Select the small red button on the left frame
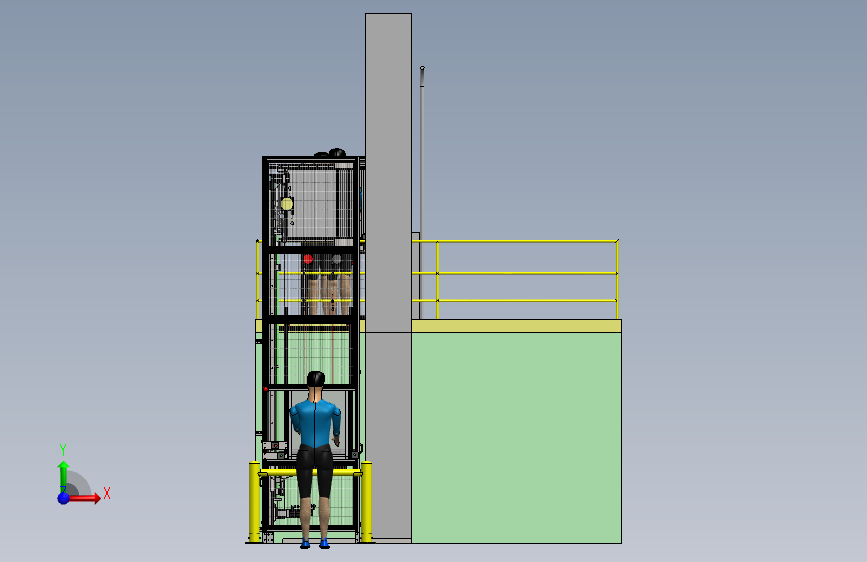Image resolution: width=867 pixels, height=562 pixels. pos(265,389)
